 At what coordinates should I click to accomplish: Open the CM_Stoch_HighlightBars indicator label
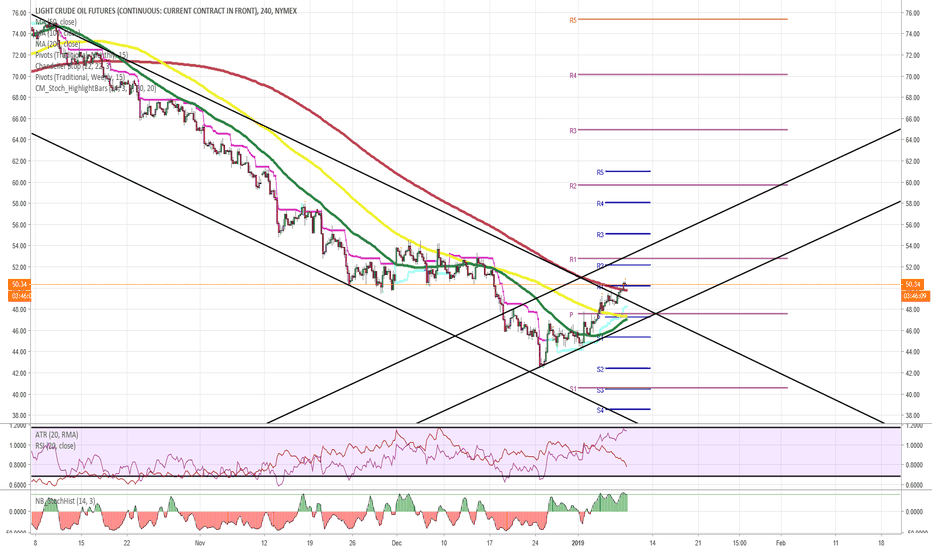click(x=96, y=89)
